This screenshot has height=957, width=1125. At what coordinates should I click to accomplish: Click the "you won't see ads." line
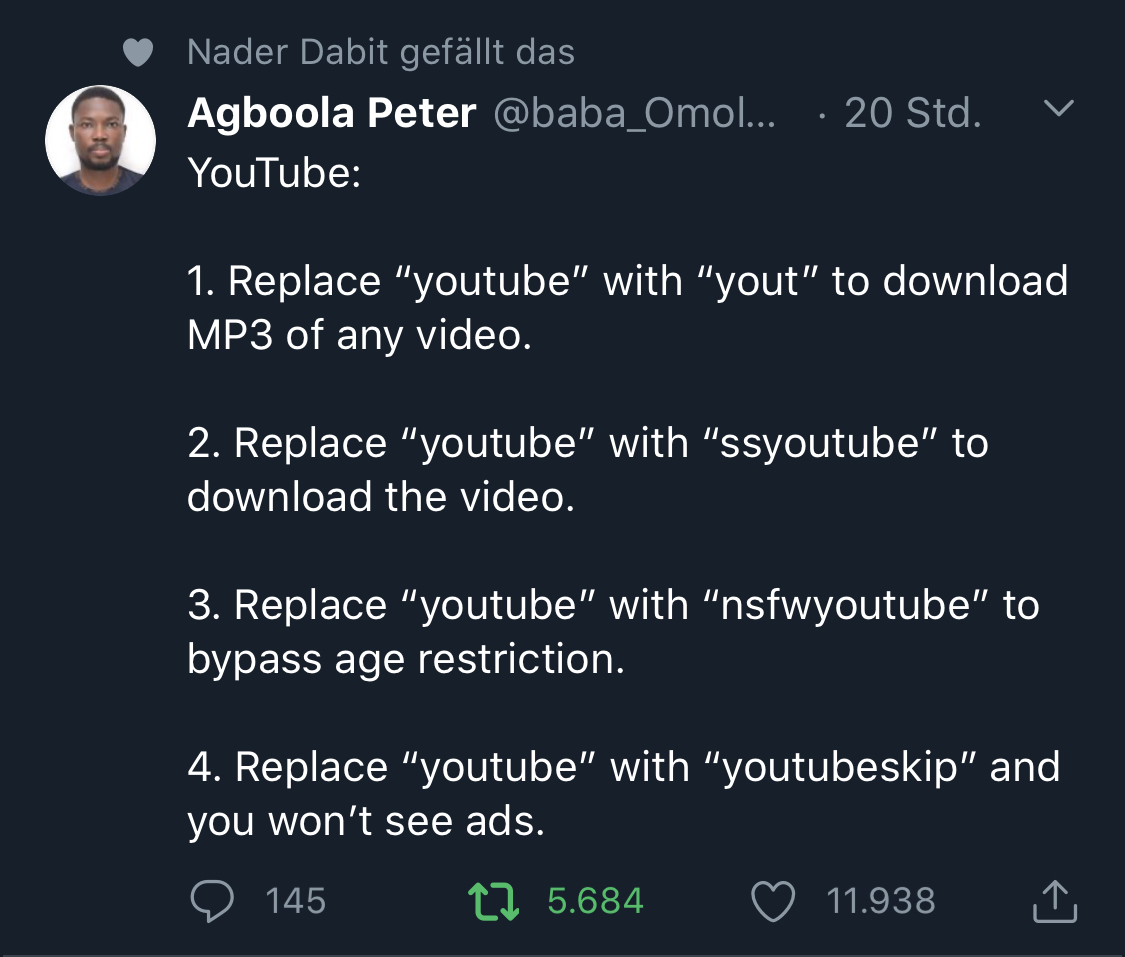pos(366,821)
